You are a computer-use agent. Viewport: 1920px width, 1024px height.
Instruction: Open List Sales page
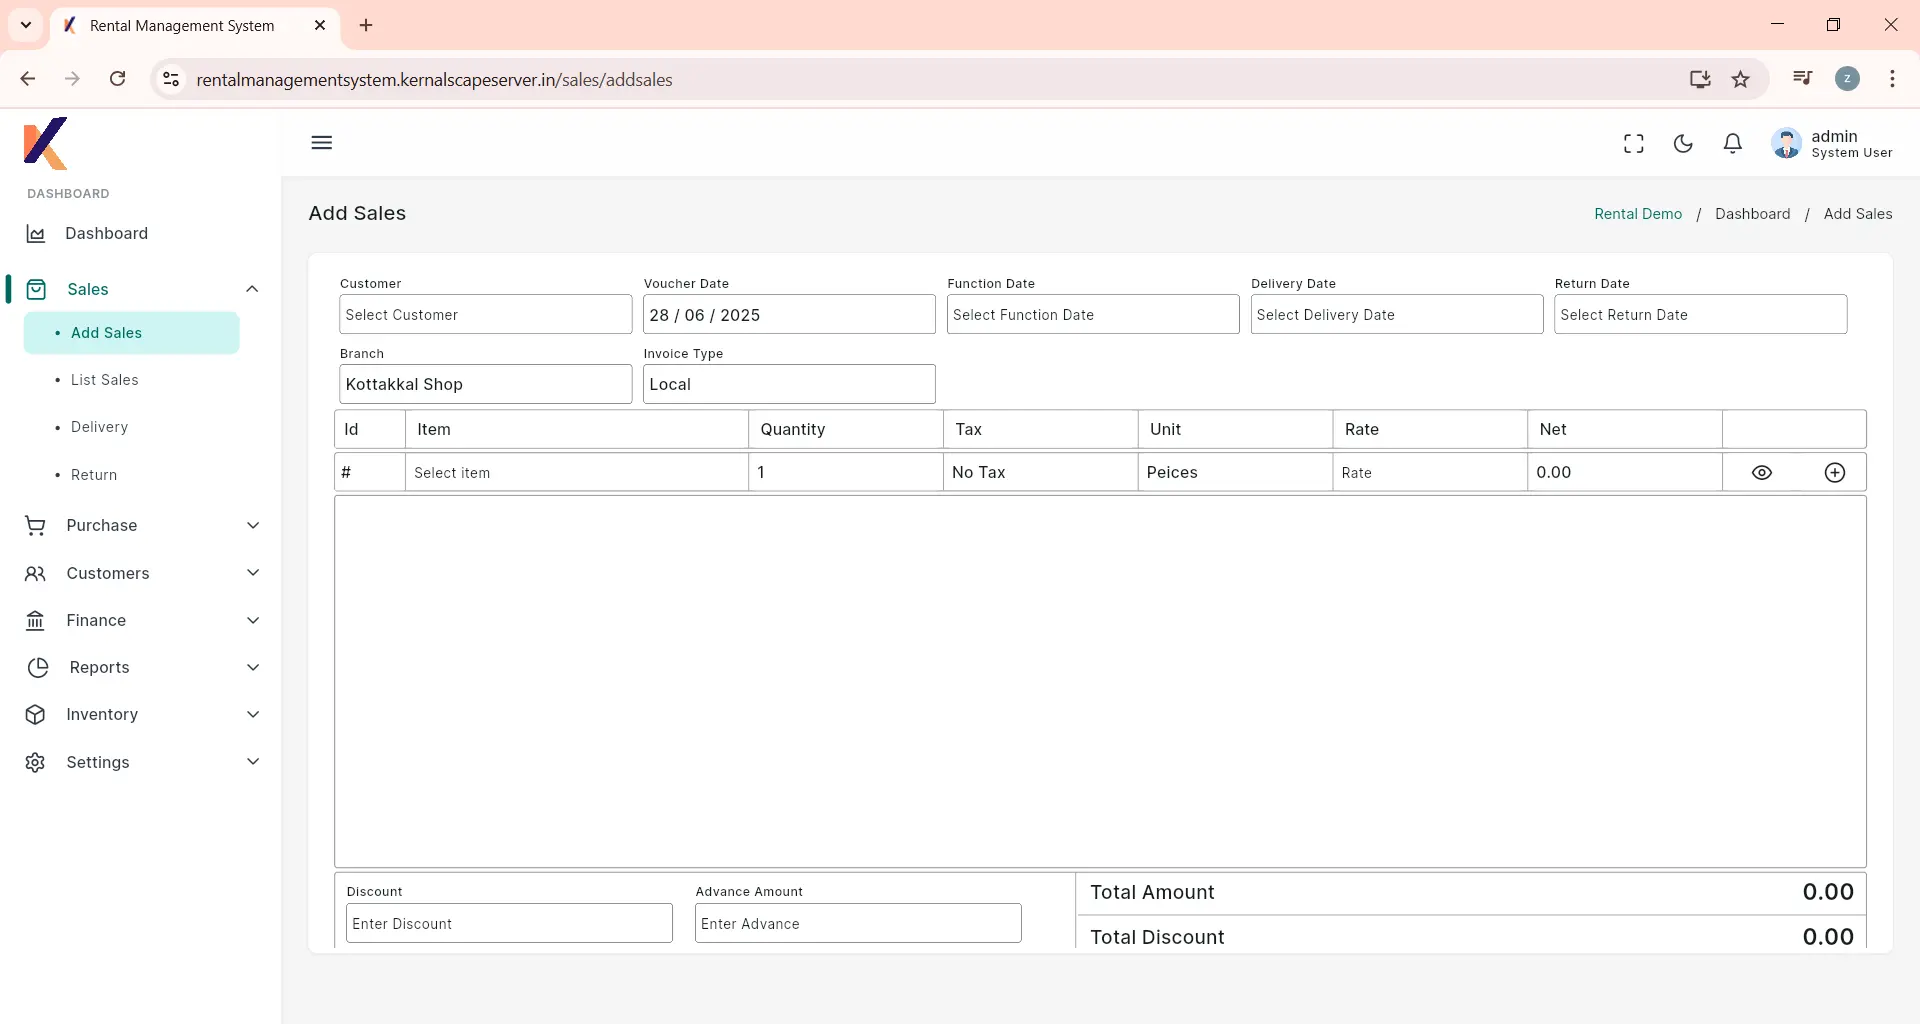pyautogui.click(x=105, y=381)
